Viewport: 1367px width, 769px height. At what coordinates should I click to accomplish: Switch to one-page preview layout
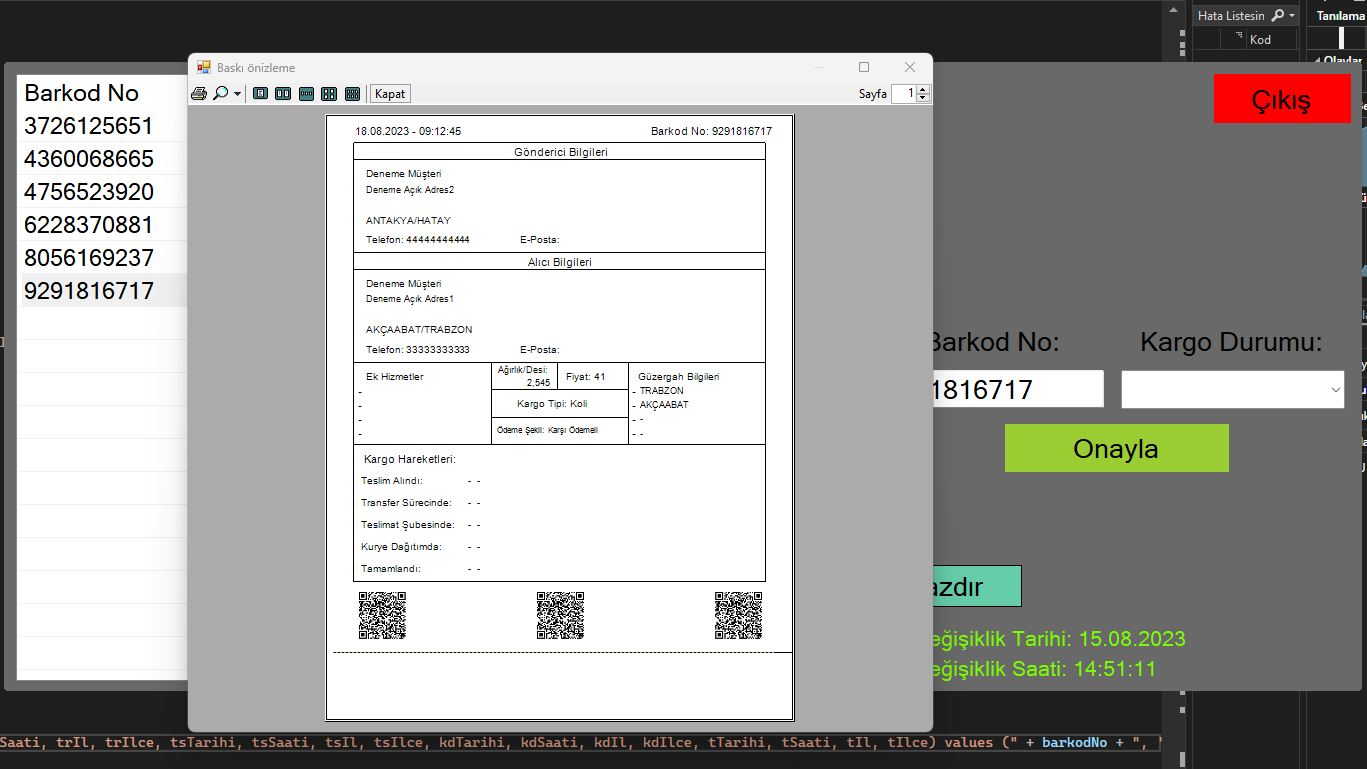(x=260, y=93)
